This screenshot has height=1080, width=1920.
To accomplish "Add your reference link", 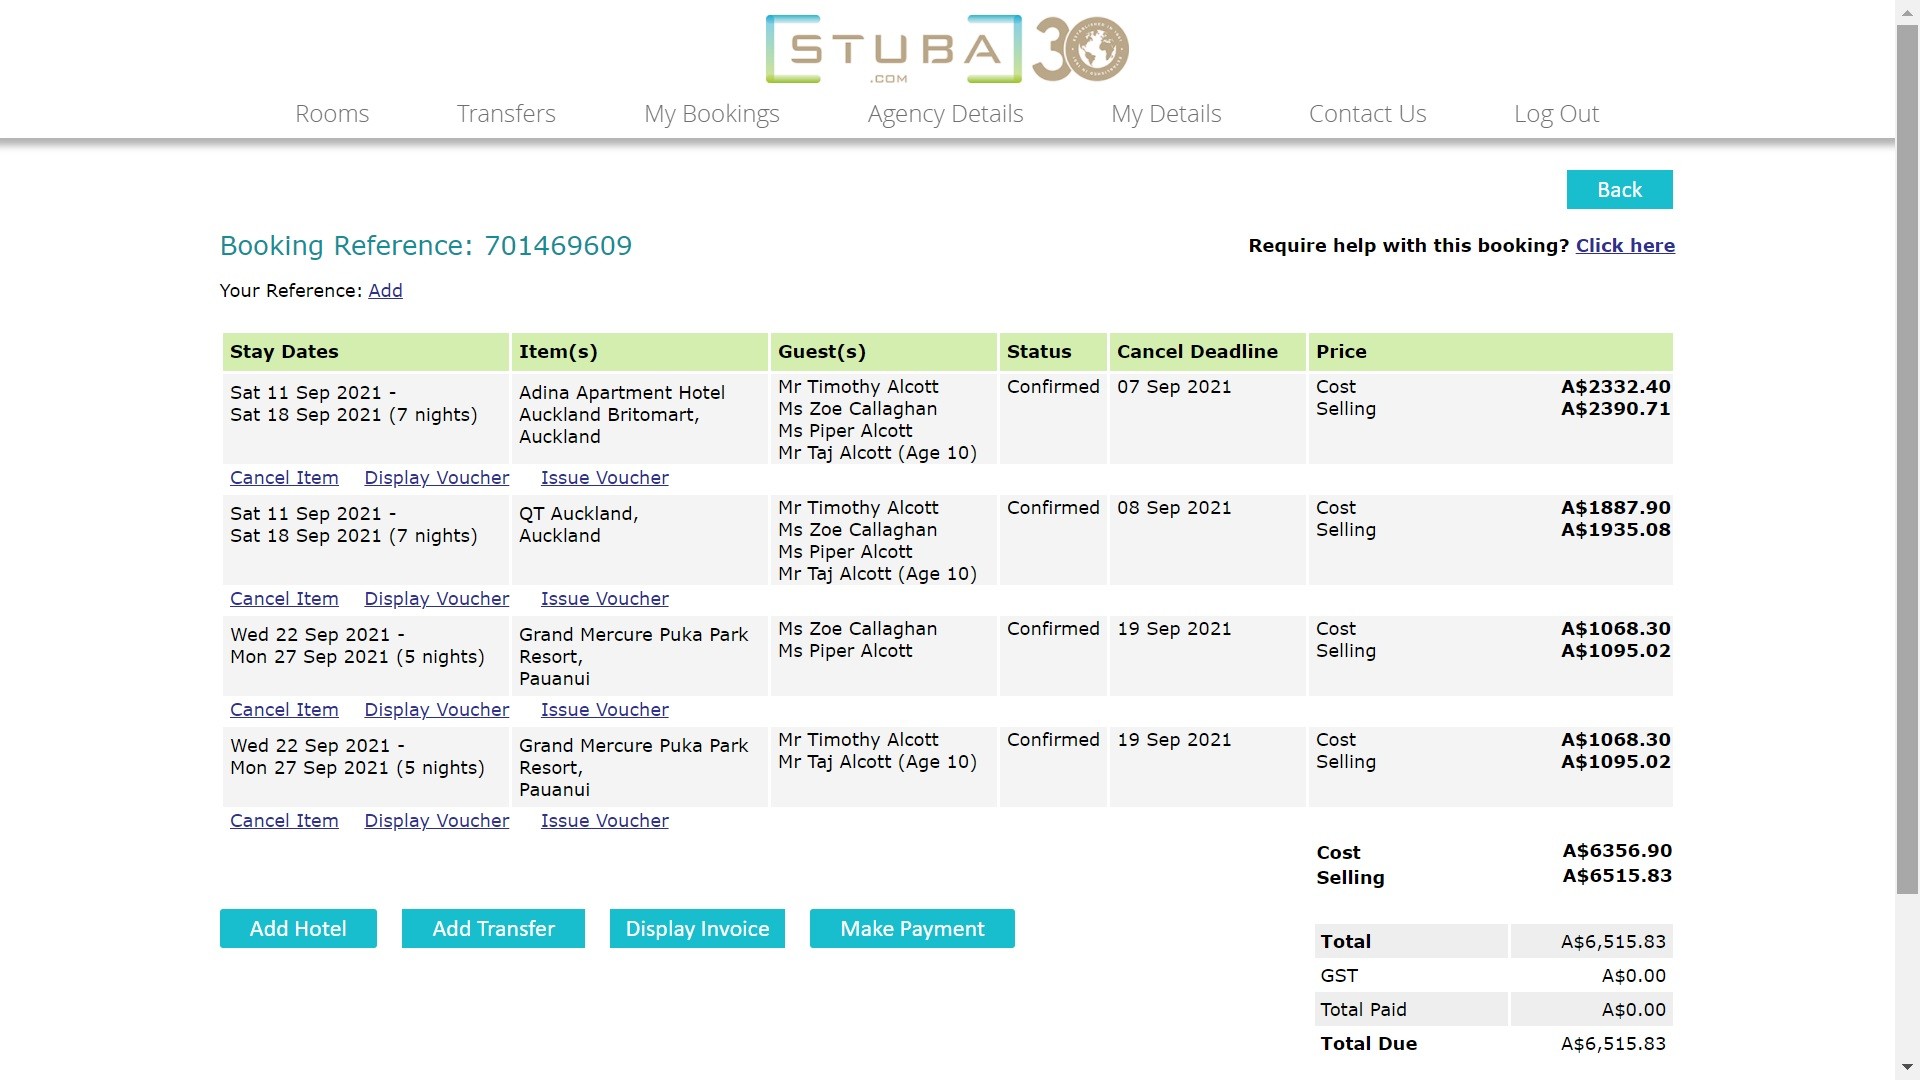I will coord(385,291).
